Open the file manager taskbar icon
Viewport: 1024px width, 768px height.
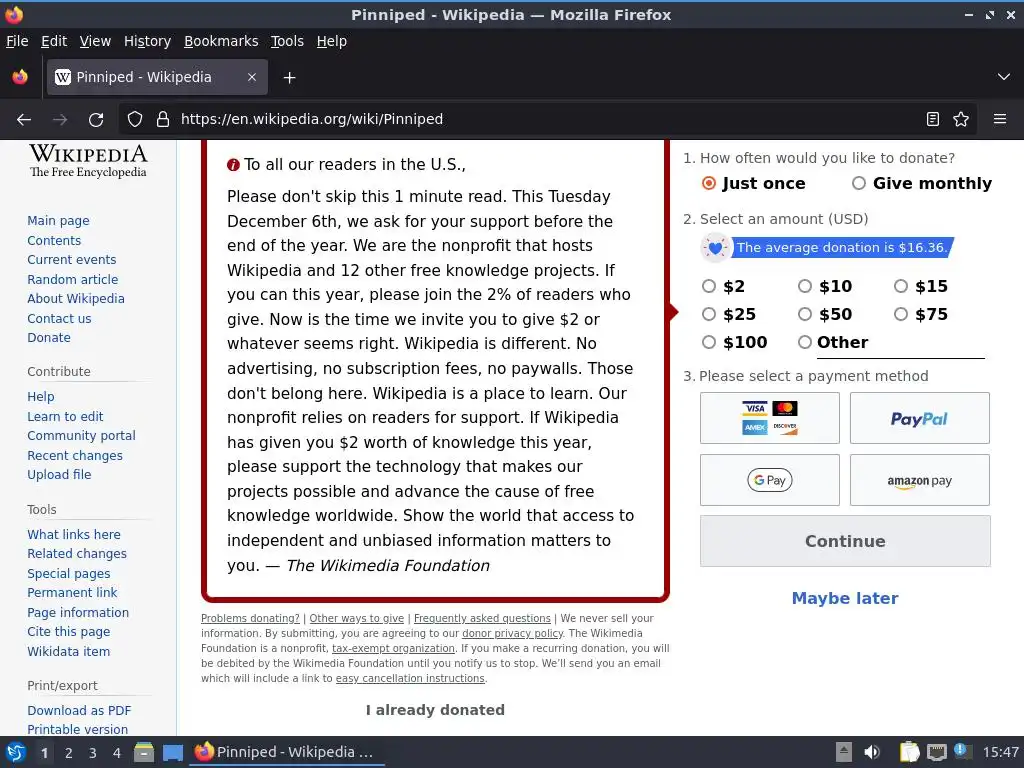(144, 752)
